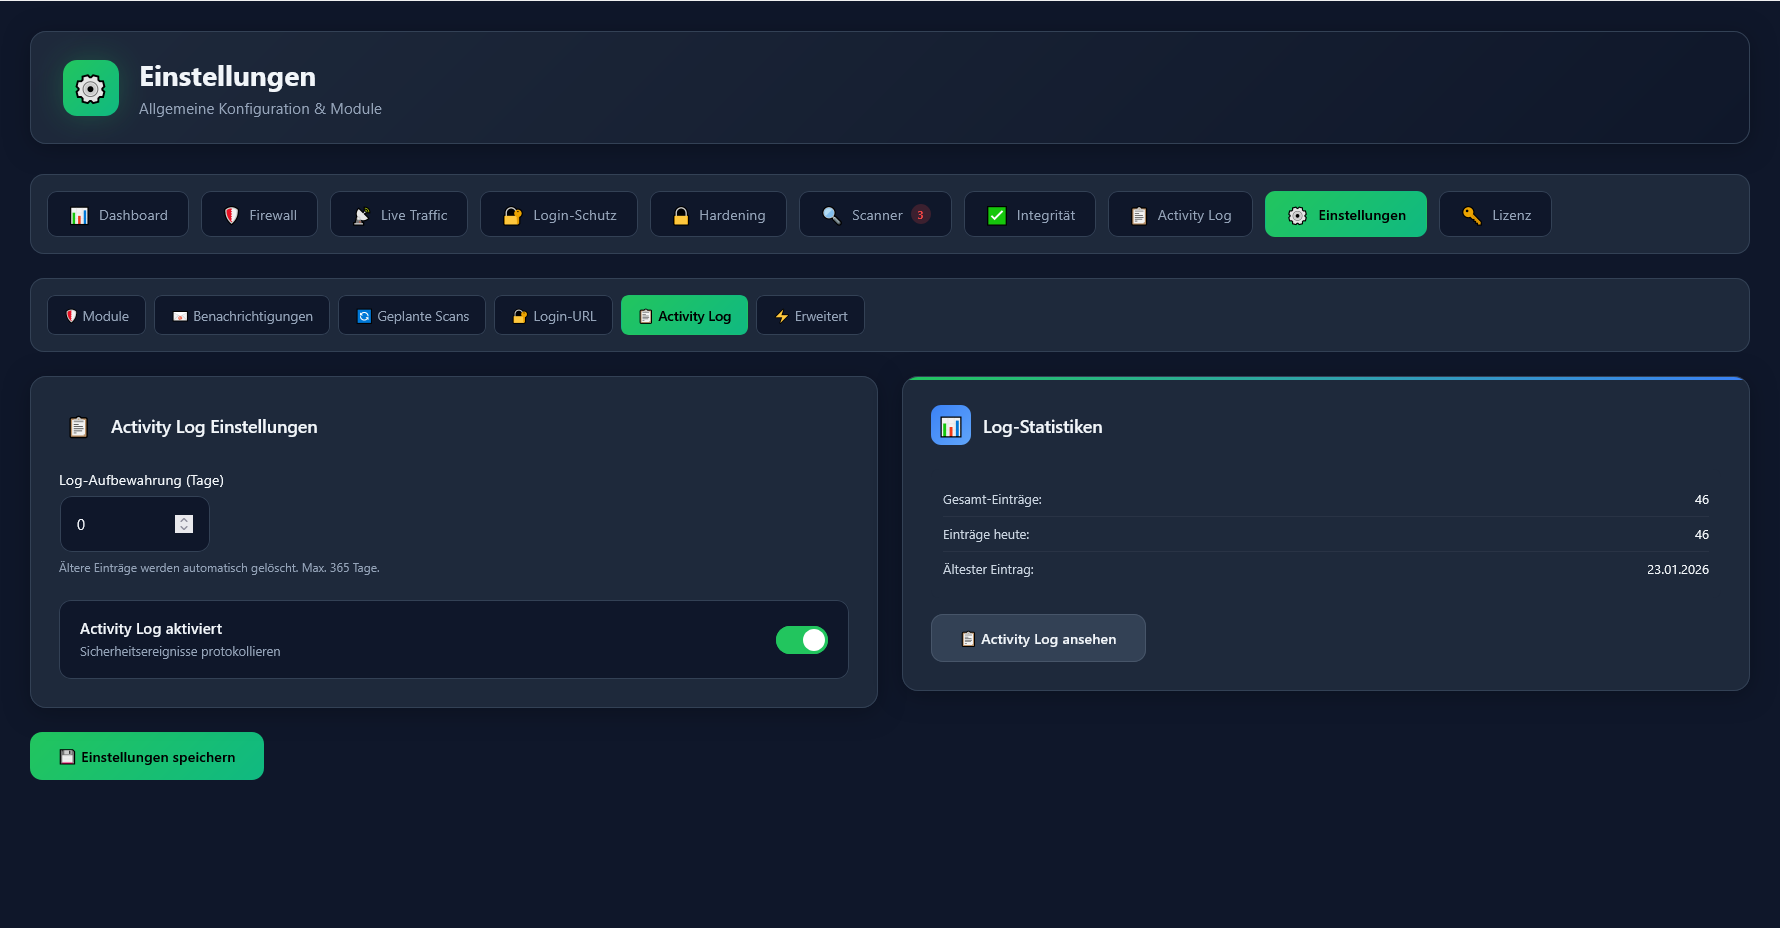Click the Log-Statistiken chart icon
The image size is (1780, 928).
click(951, 426)
